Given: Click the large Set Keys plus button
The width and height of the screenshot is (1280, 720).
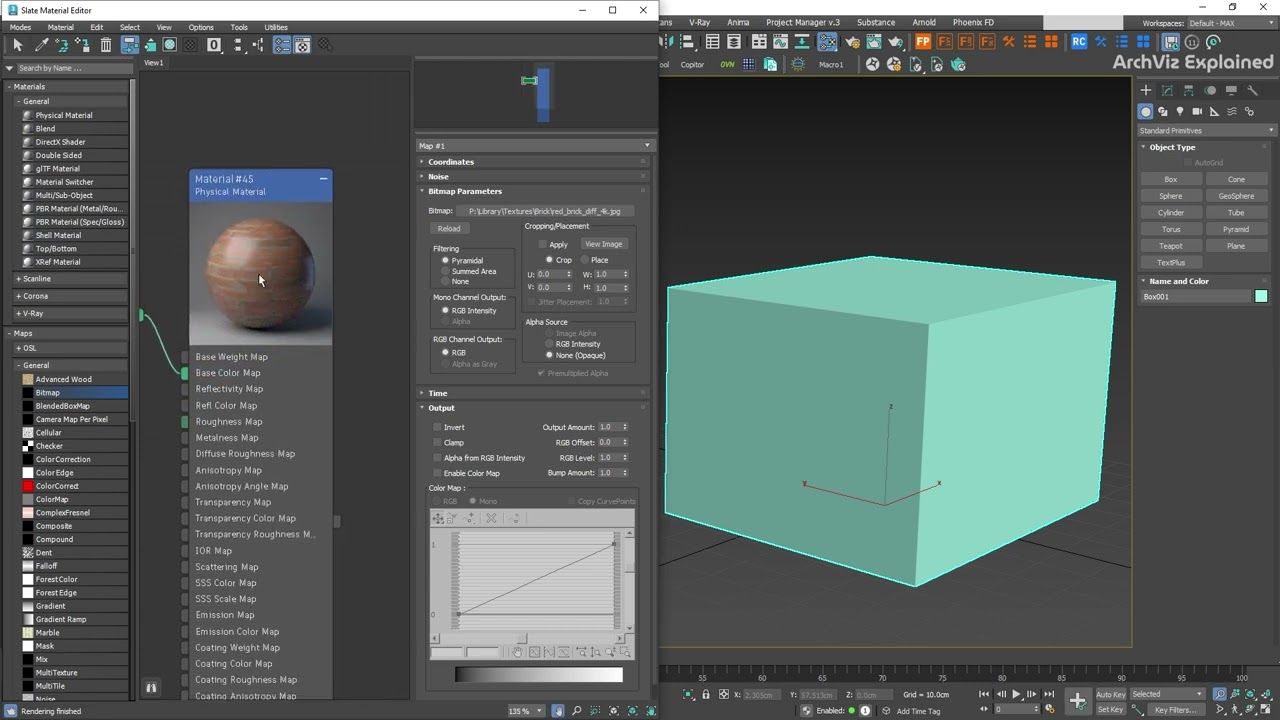Looking at the screenshot, I should pyautogui.click(x=1077, y=701).
